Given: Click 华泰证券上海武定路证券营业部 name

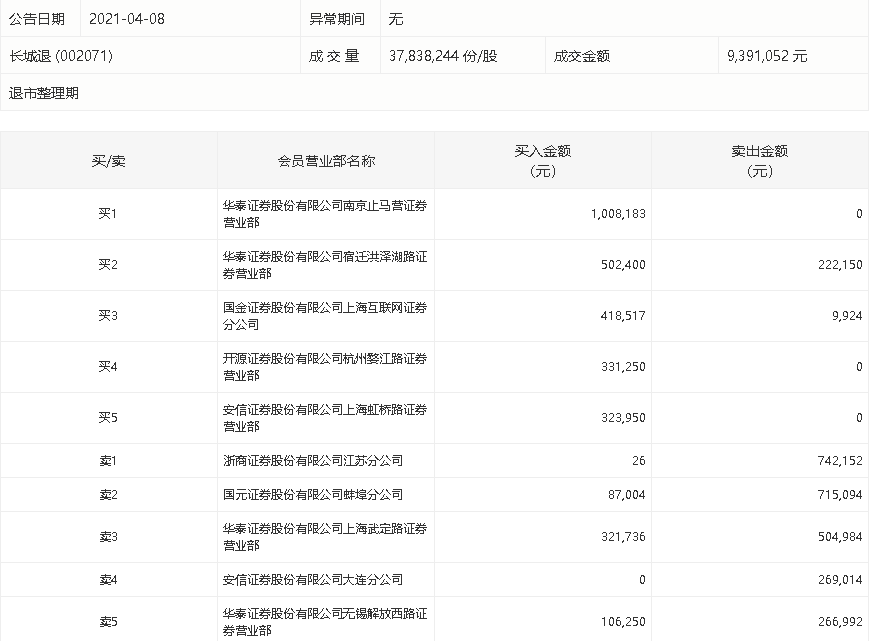Looking at the screenshot, I should [x=325, y=537].
